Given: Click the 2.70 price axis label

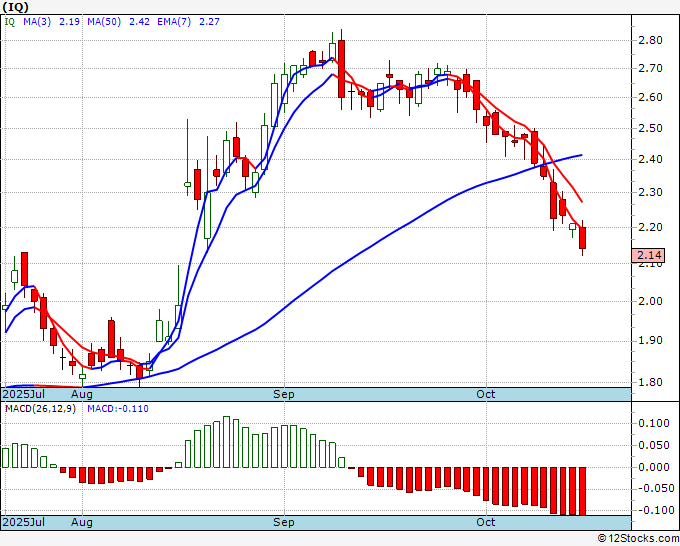Looking at the screenshot, I should 650,68.
